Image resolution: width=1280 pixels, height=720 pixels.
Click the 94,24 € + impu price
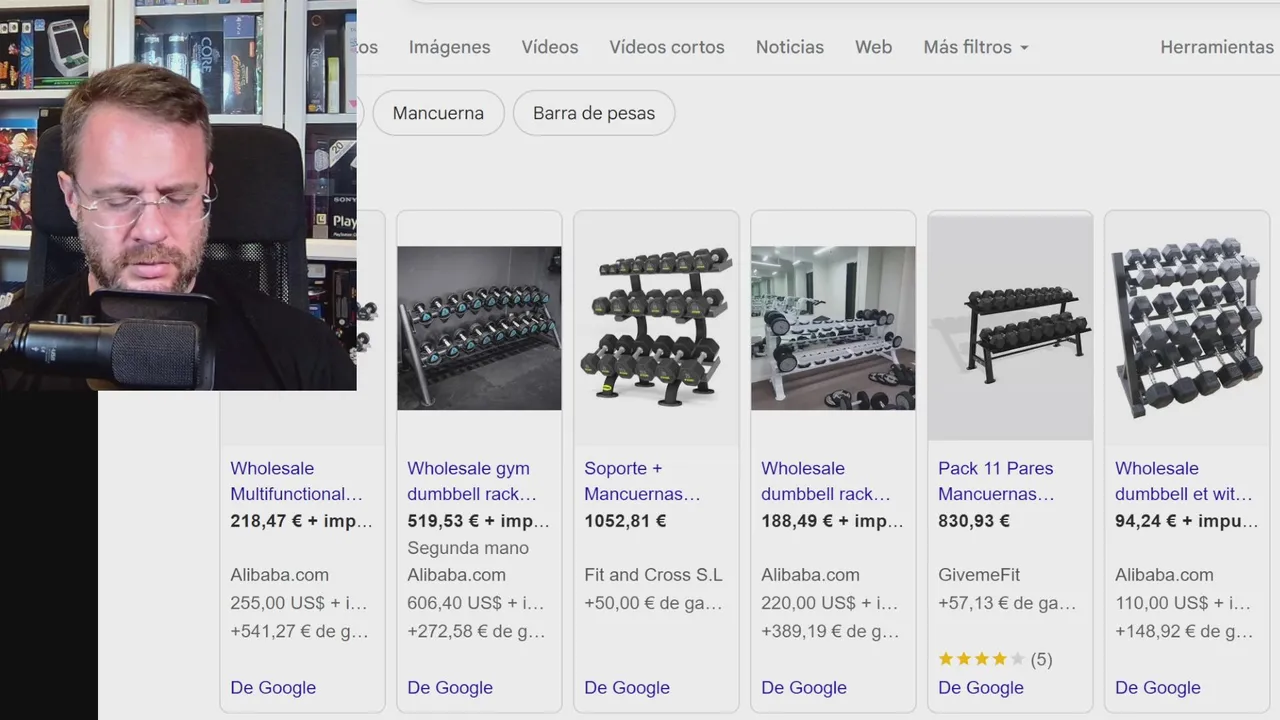(1186, 521)
